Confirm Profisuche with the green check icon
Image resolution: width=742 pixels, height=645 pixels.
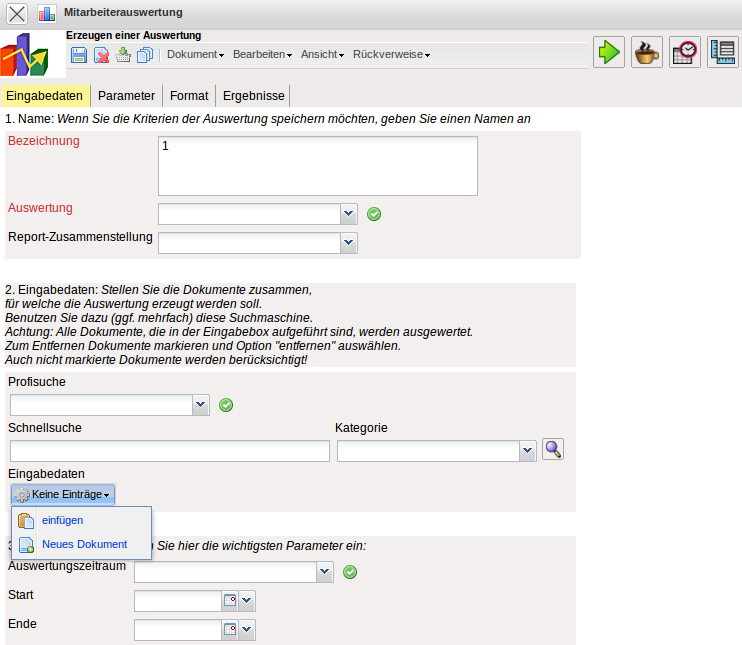[226, 405]
